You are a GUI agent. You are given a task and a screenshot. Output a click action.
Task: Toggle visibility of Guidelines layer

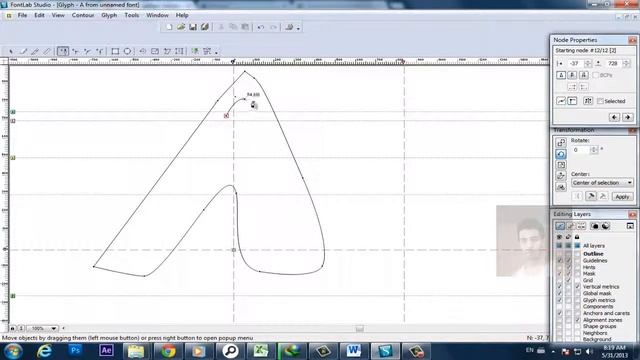tap(560, 260)
